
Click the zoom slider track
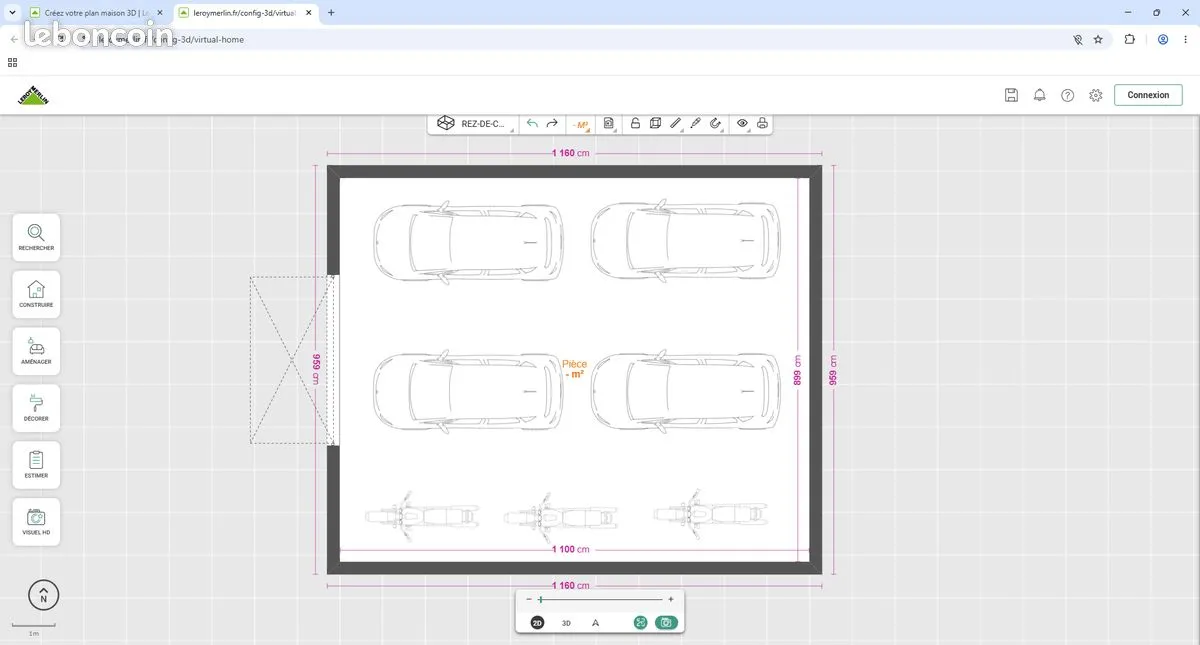[x=600, y=600]
